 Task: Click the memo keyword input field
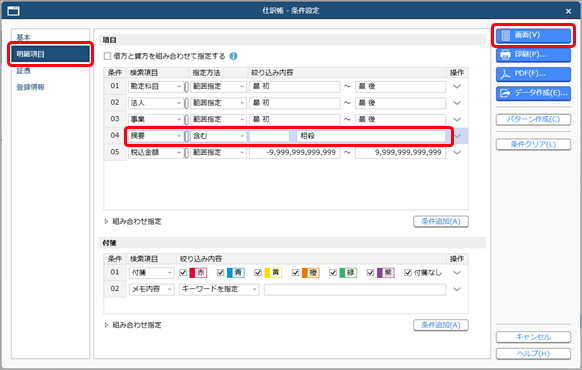[x=355, y=289]
